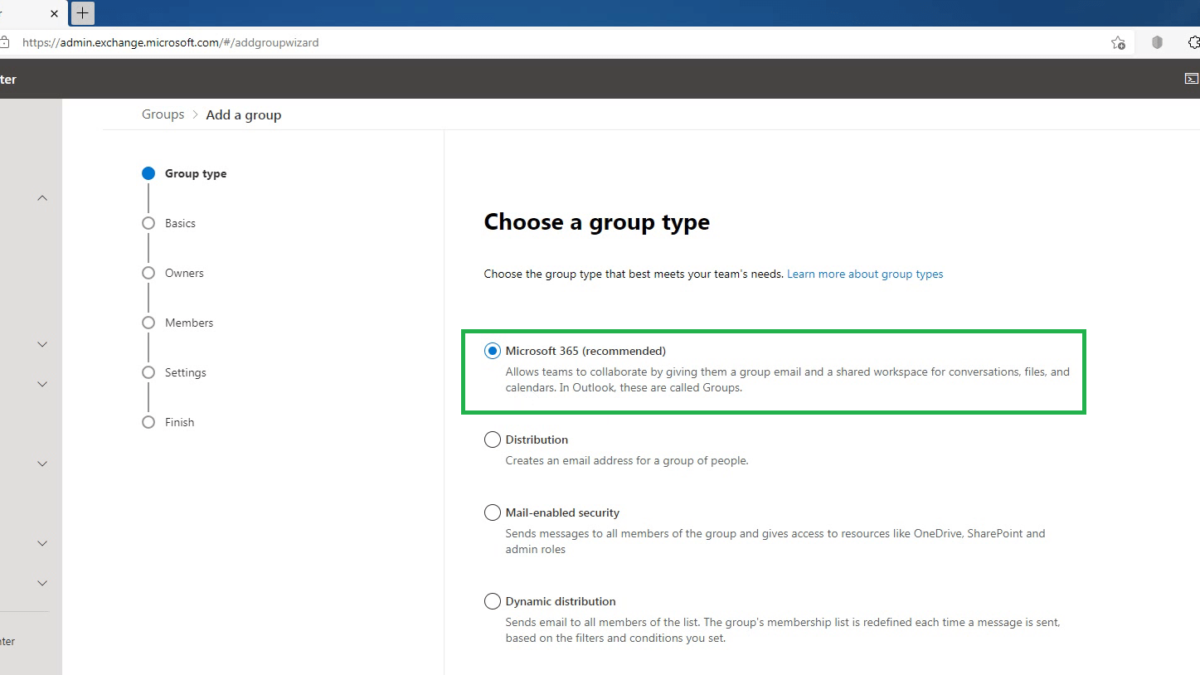Open a new browser tab
The image size is (1200, 675).
pos(83,13)
